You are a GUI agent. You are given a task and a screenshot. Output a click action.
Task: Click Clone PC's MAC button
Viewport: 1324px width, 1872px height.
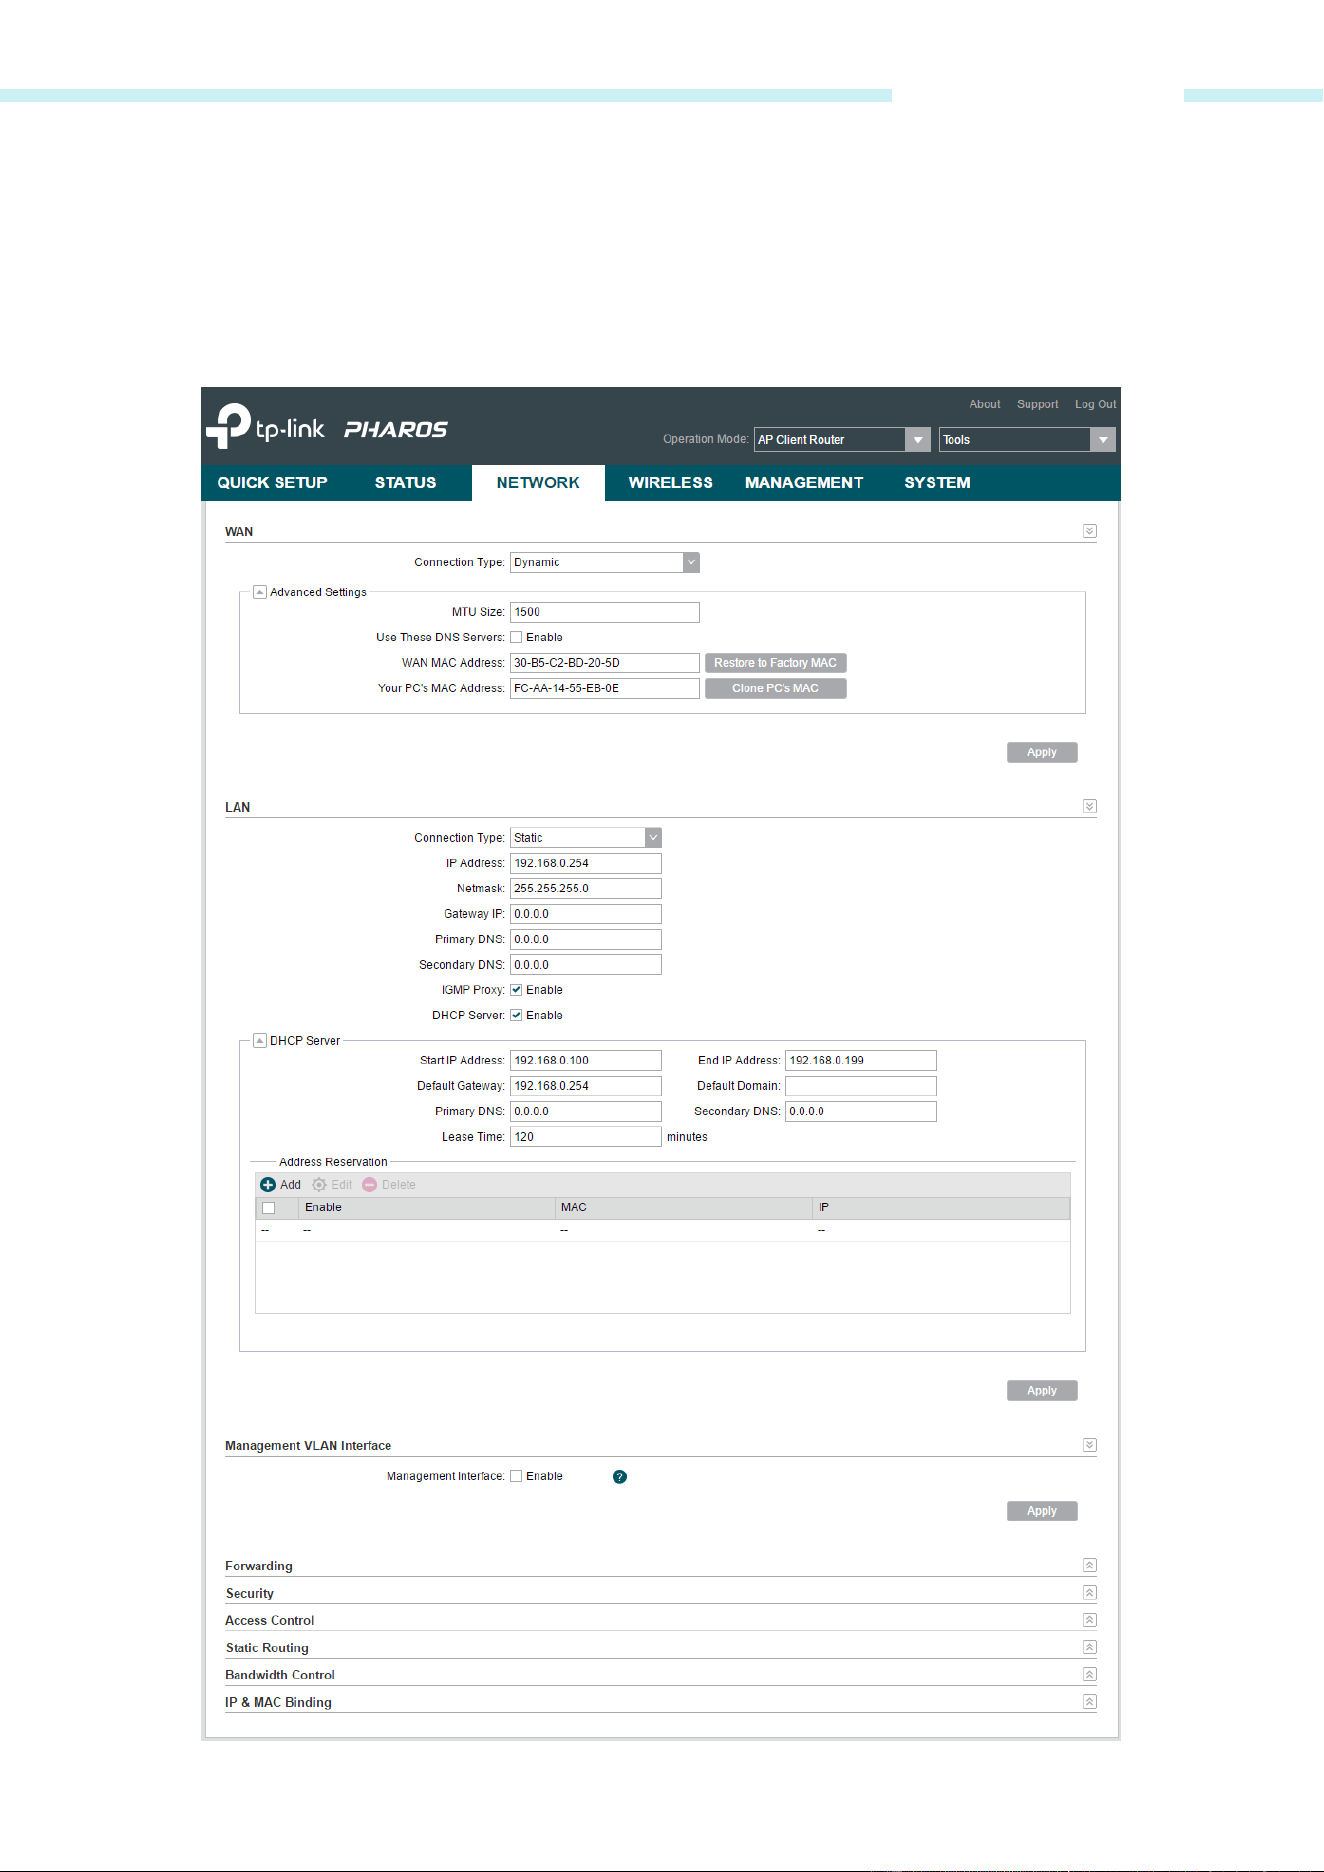click(x=776, y=688)
